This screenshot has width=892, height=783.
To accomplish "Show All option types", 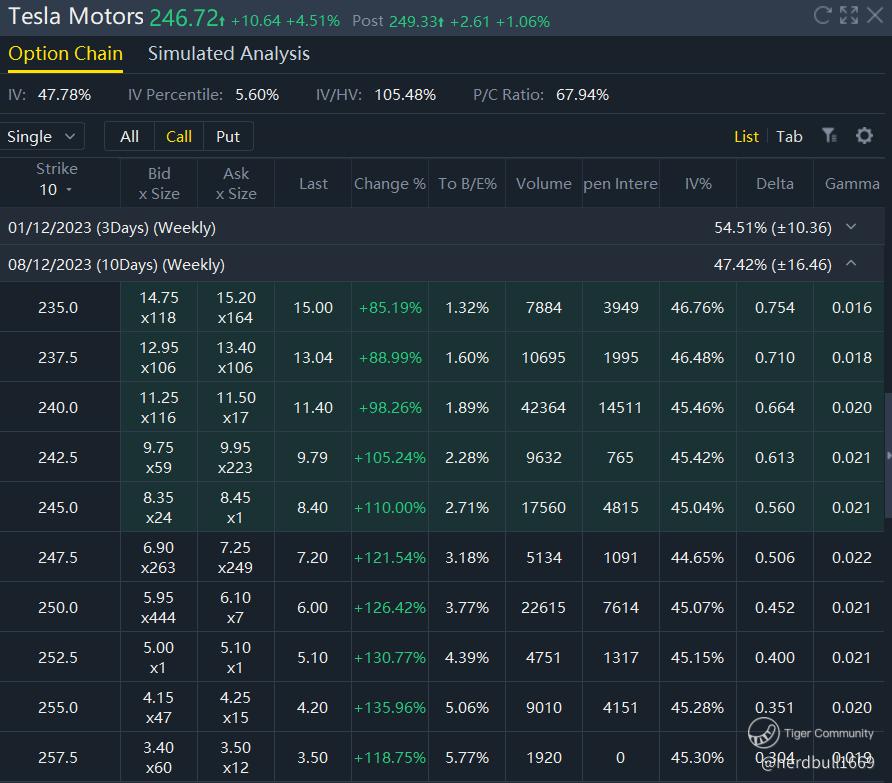I will 129,137.
